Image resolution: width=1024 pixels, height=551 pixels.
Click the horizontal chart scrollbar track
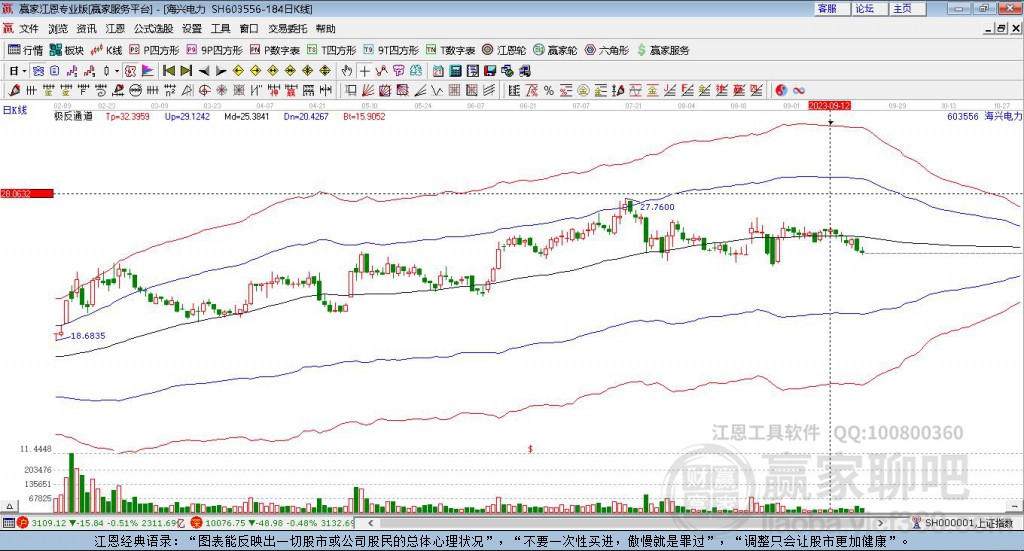pos(626,523)
